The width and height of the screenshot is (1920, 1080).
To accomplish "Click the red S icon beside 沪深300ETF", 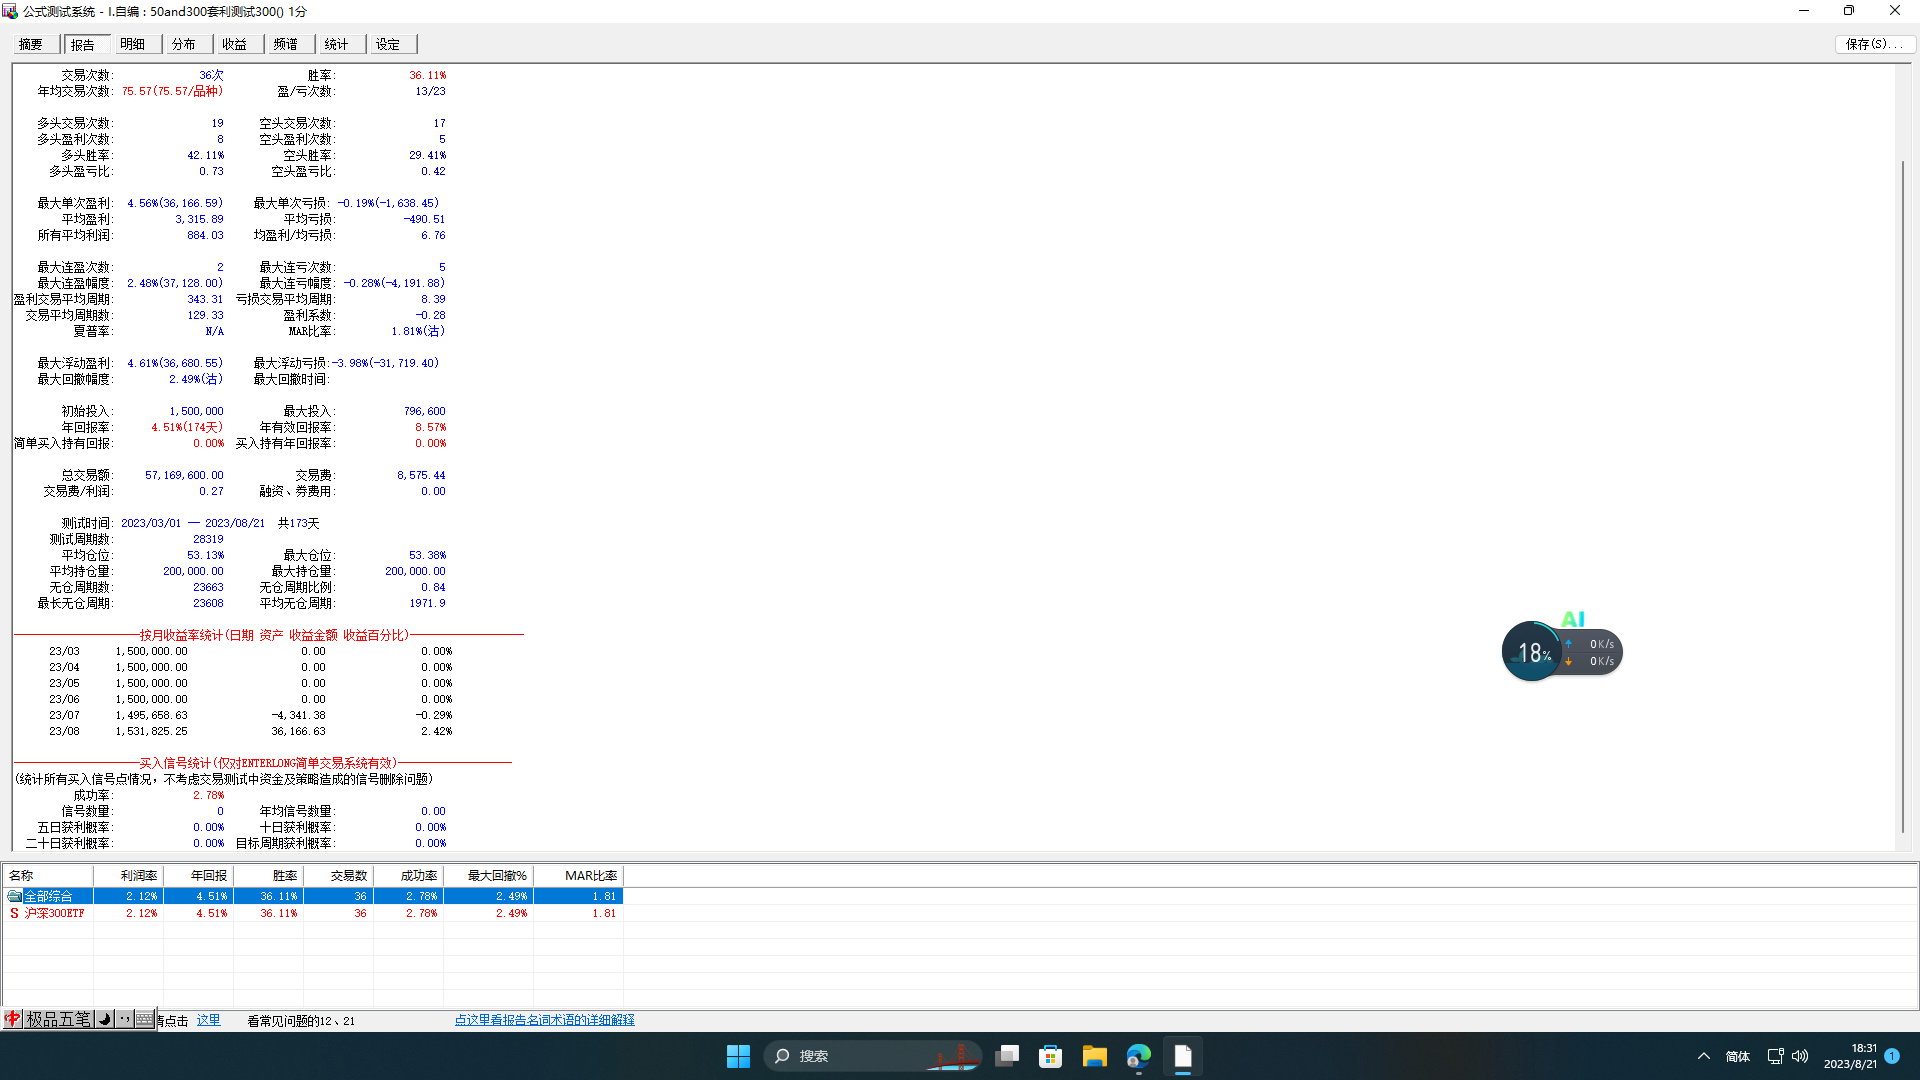I will [14, 913].
